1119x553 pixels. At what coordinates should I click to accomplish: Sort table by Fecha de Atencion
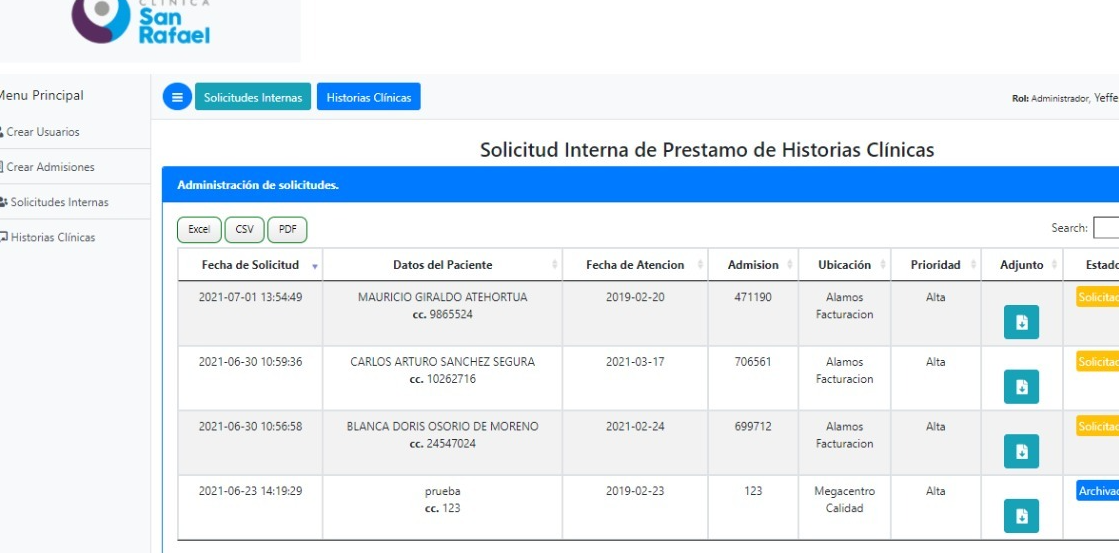tap(635, 265)
